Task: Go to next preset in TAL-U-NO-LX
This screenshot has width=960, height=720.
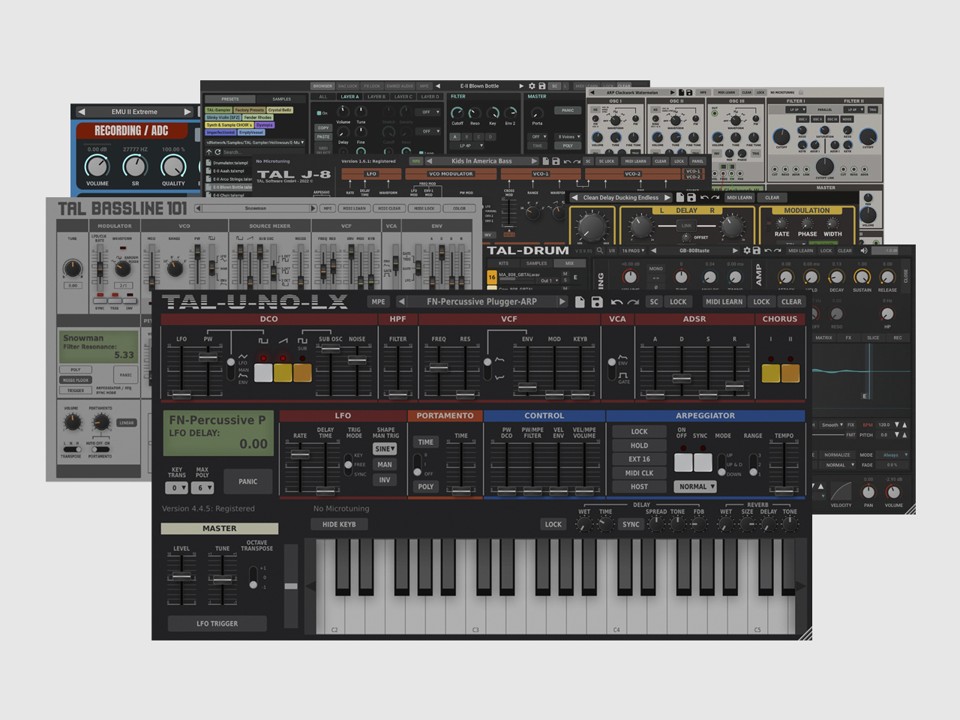Action: (561, 301)
